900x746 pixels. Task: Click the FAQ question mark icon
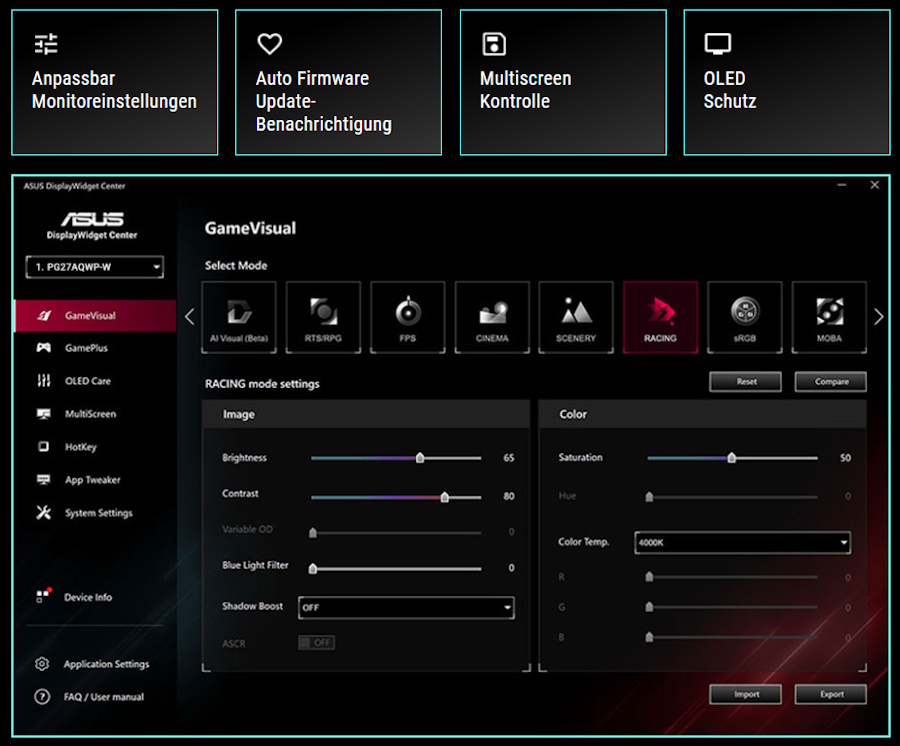pos(42,697)
